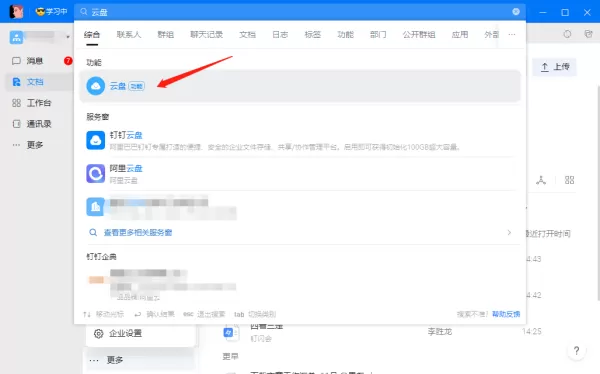Click the box icon beside the clock

(x=589, y=34)
